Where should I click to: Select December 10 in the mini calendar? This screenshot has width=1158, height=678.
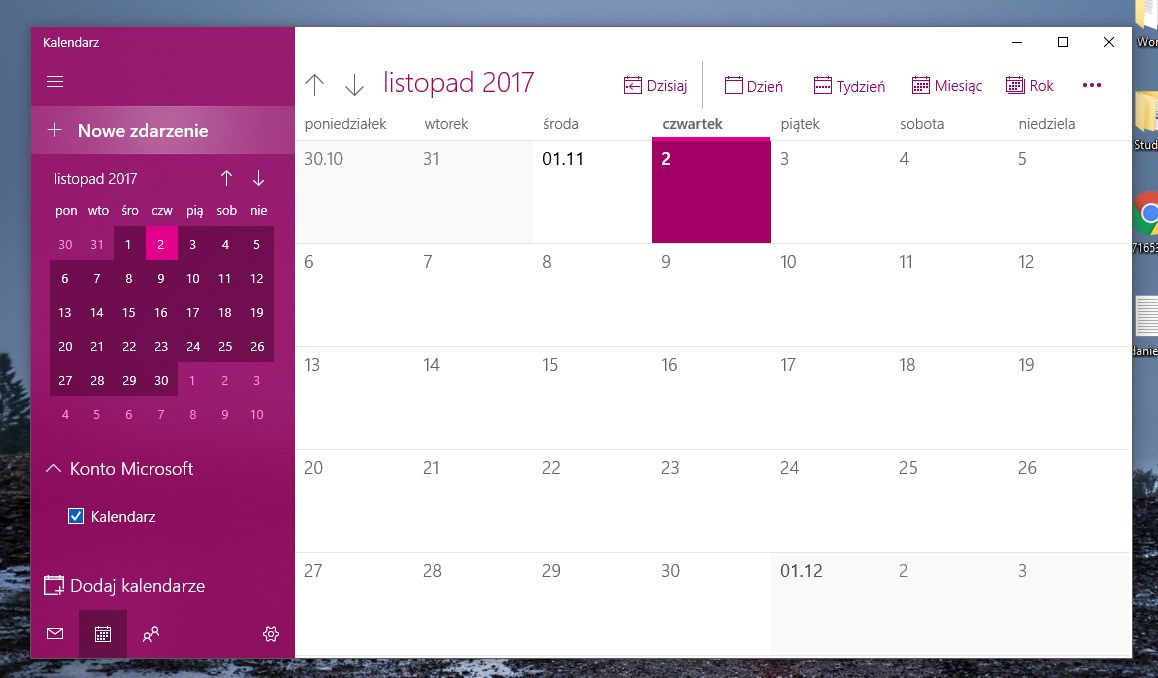tap(257, 414)
